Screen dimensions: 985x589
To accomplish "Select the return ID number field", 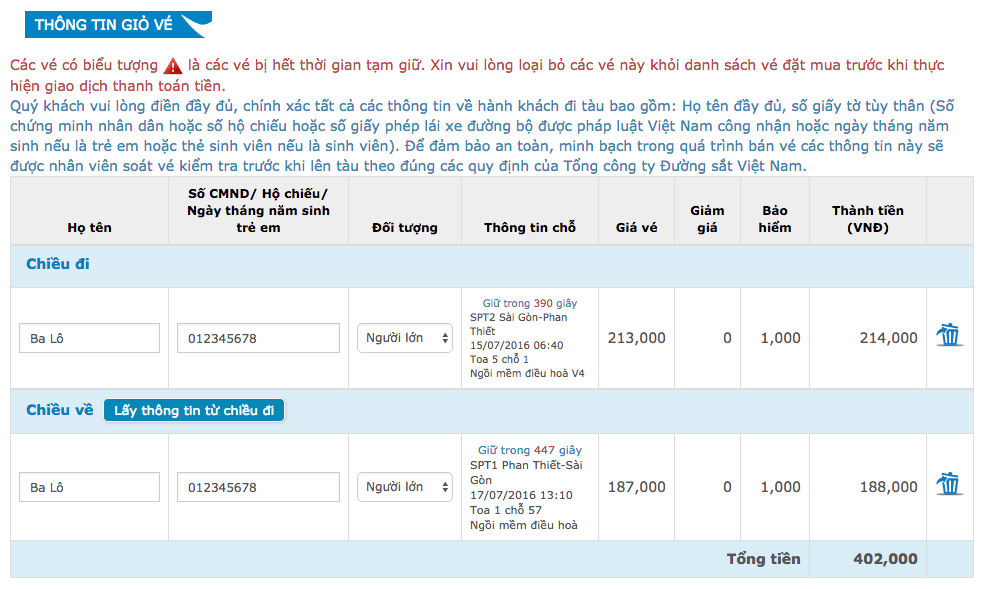I will [258, 487].
